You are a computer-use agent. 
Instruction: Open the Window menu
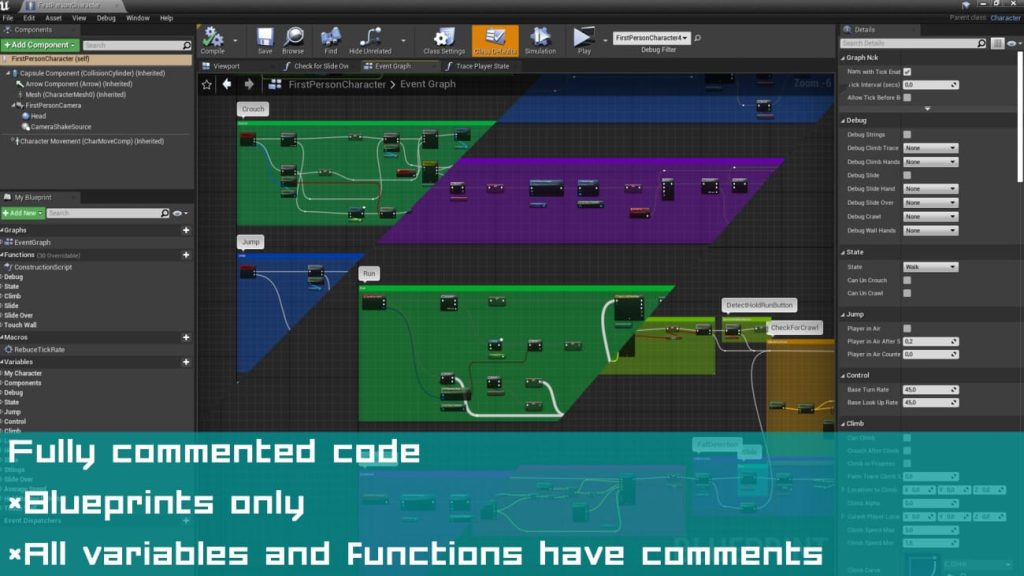pyautogui.click(x=138, y=18)
